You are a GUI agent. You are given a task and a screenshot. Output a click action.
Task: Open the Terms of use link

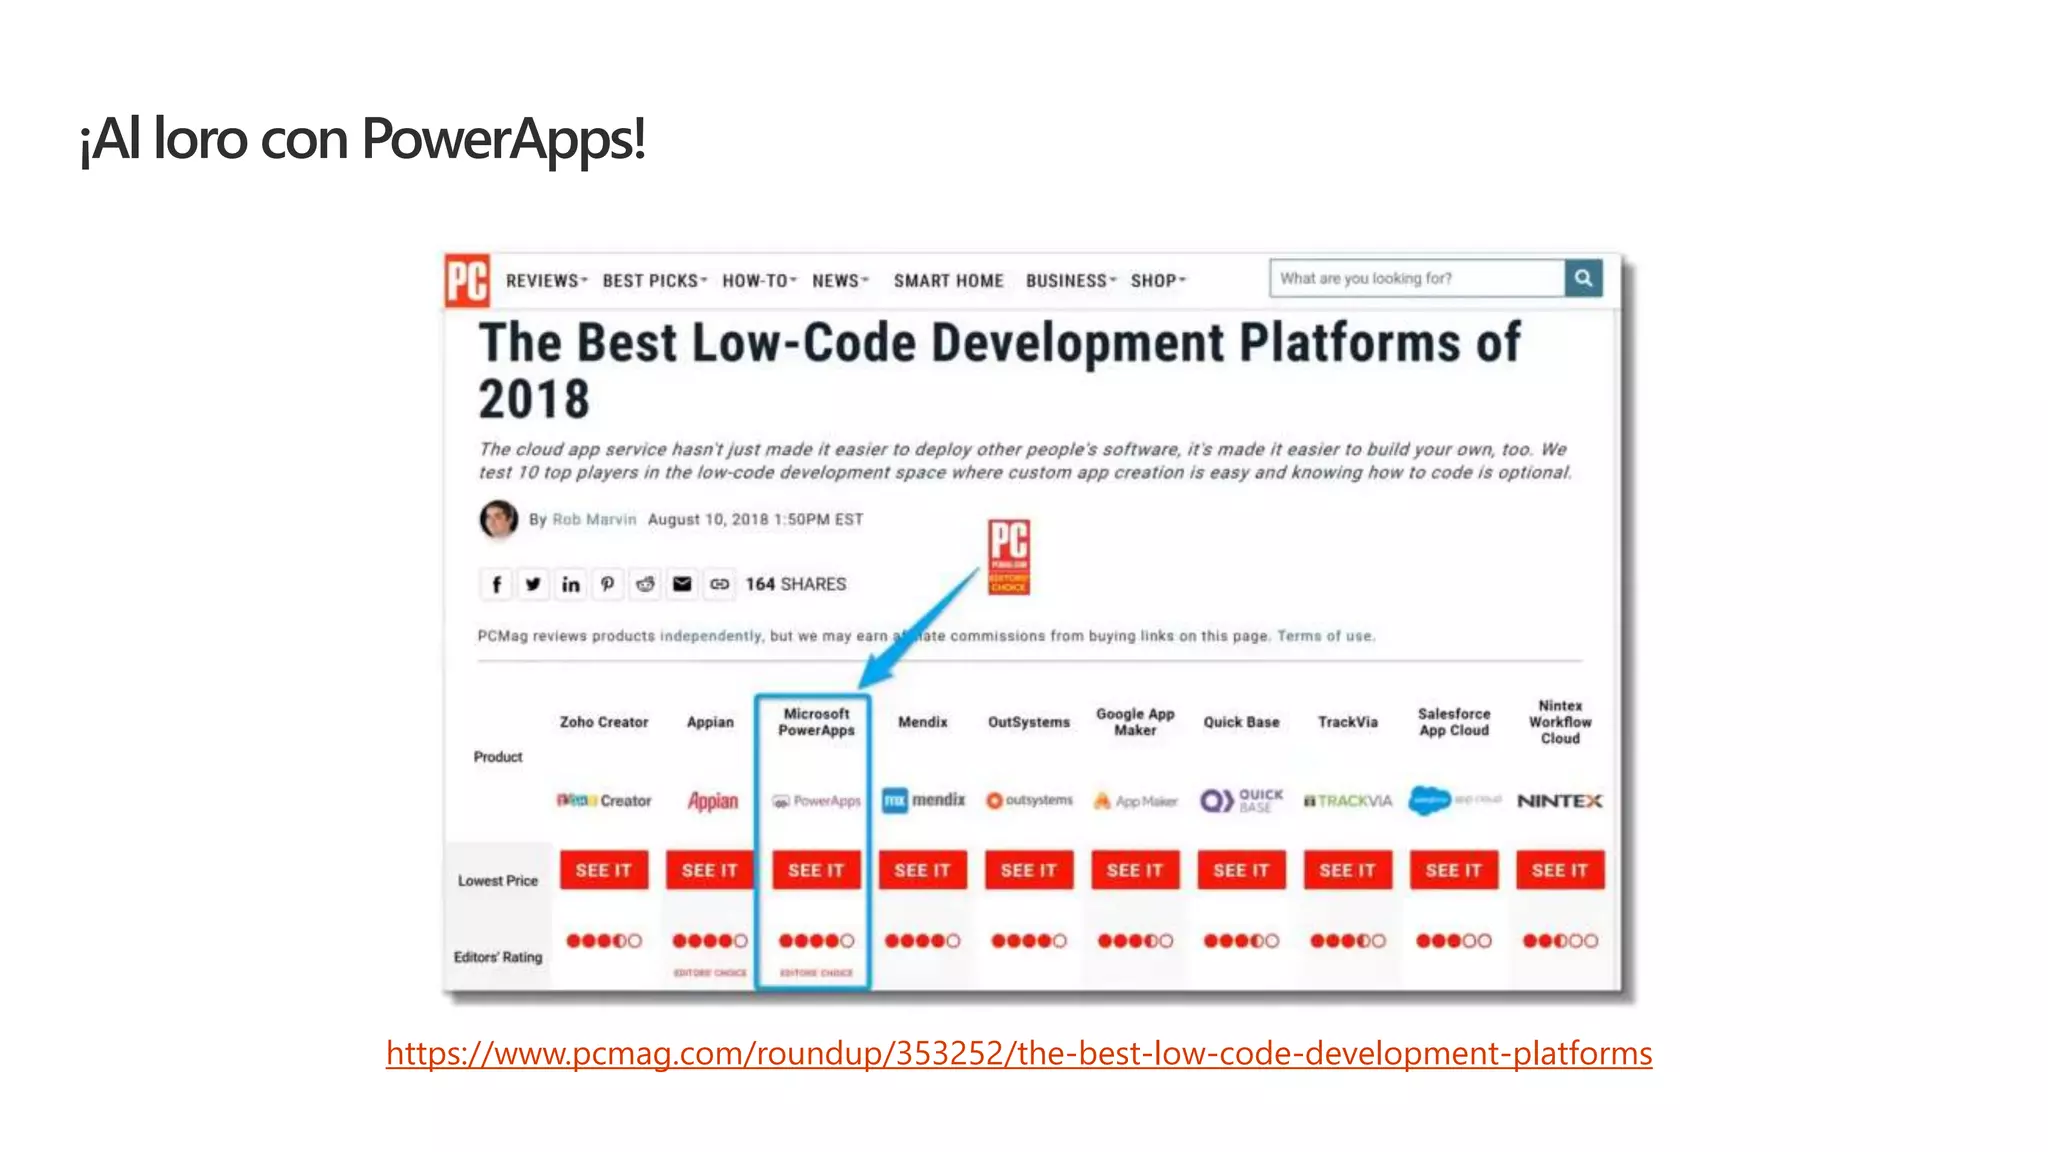[1325, 636]
